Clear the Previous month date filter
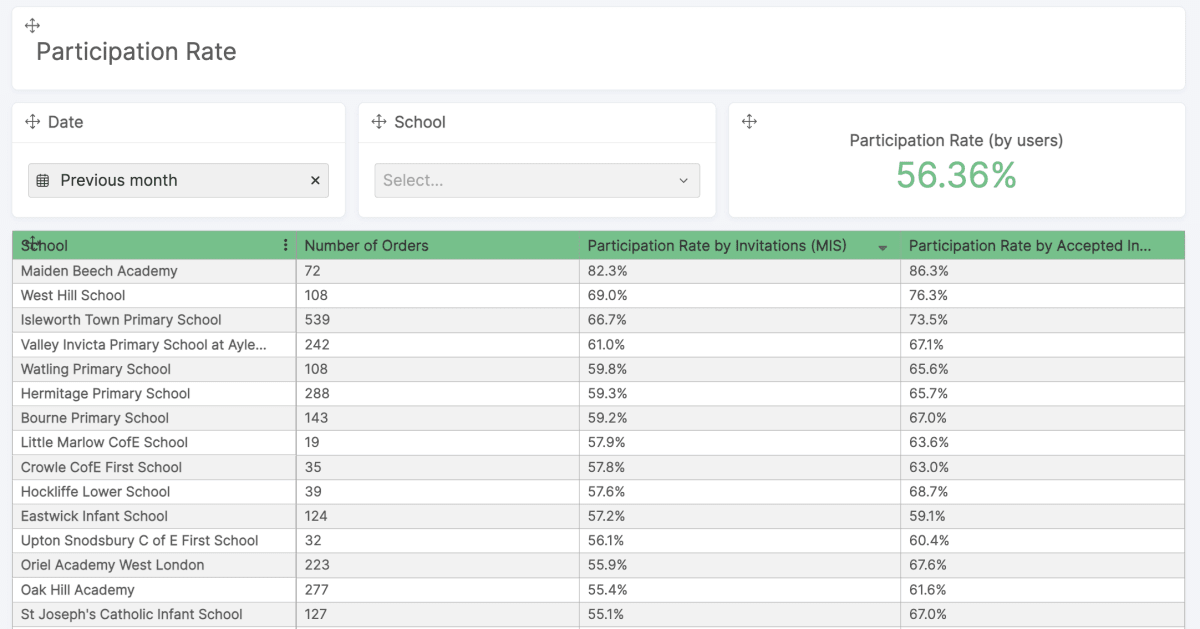This screenshot has height=629, width=1200. click(315, 181)
